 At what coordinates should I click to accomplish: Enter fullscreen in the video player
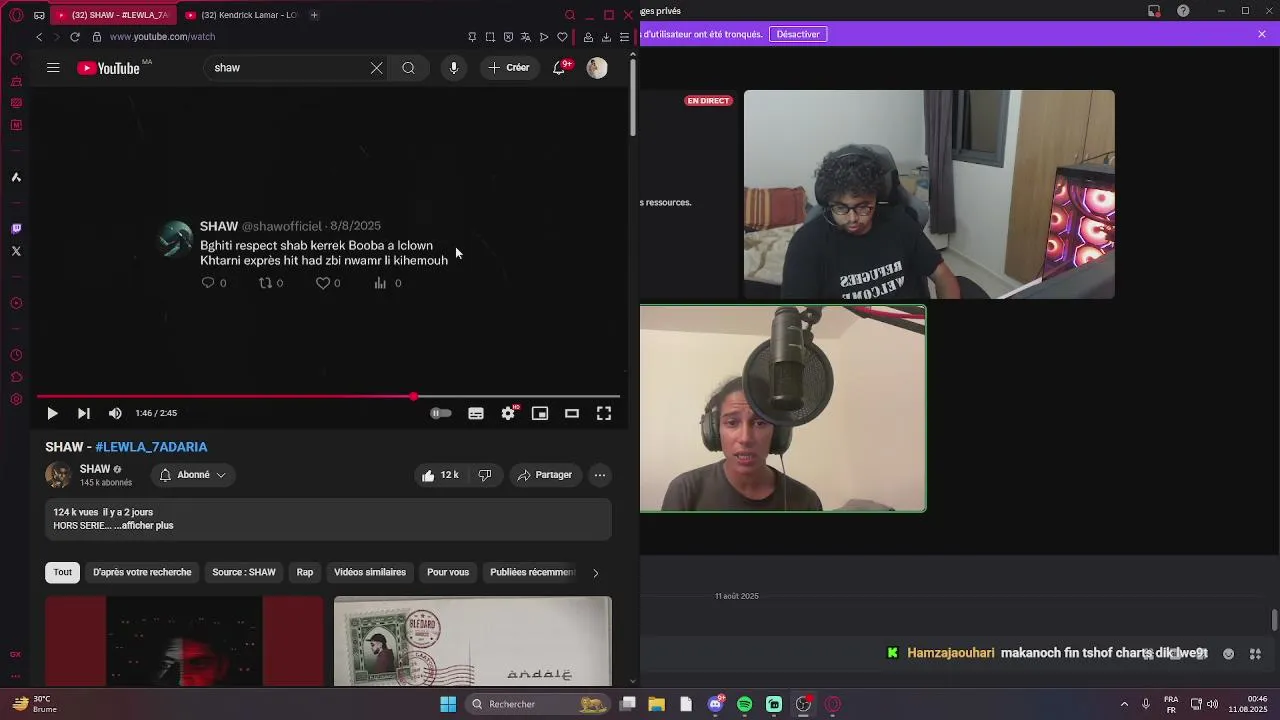pos(604,413)
